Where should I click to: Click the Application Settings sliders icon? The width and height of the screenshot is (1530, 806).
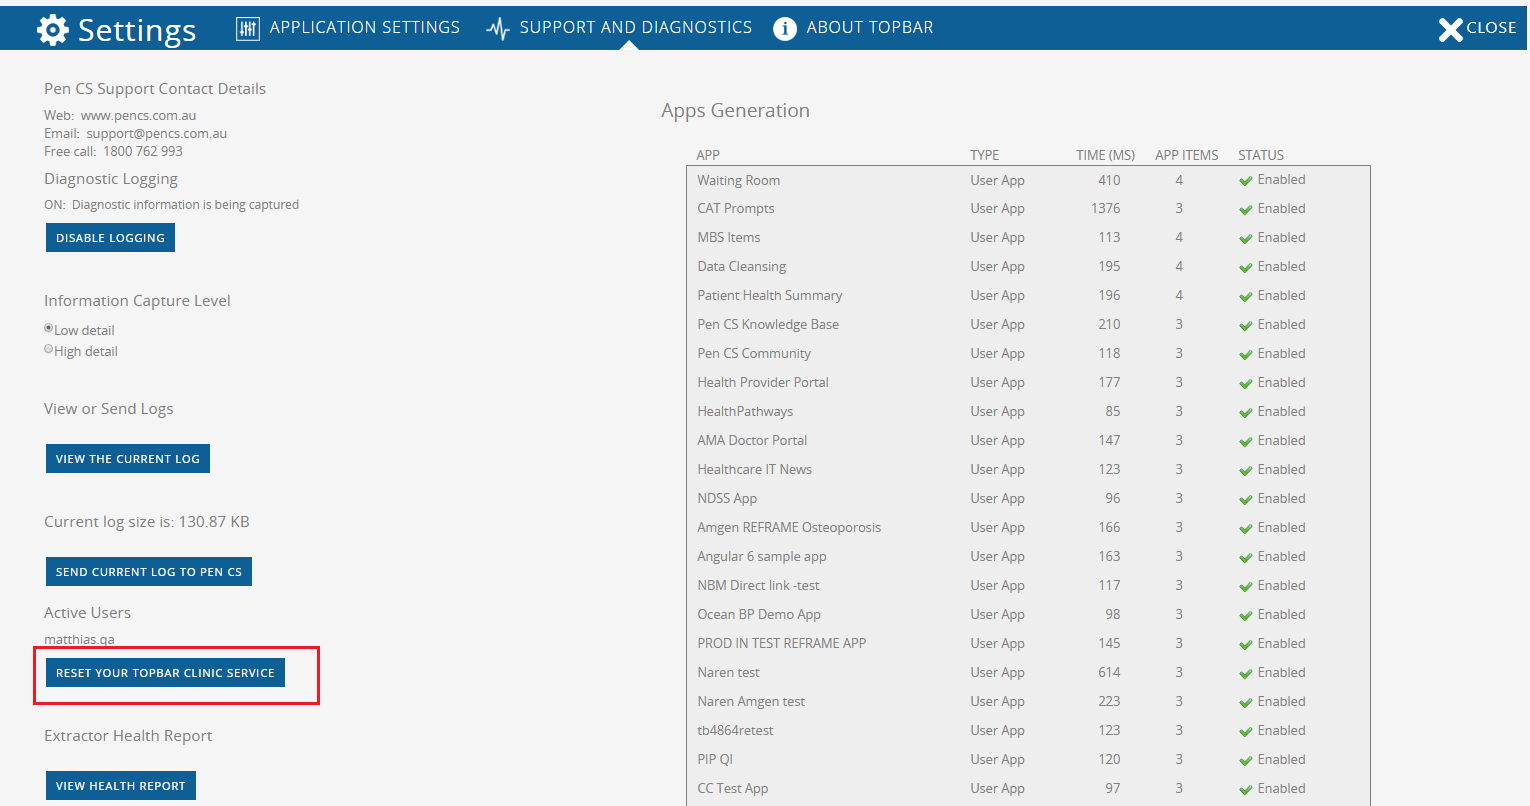pos(247,28)
